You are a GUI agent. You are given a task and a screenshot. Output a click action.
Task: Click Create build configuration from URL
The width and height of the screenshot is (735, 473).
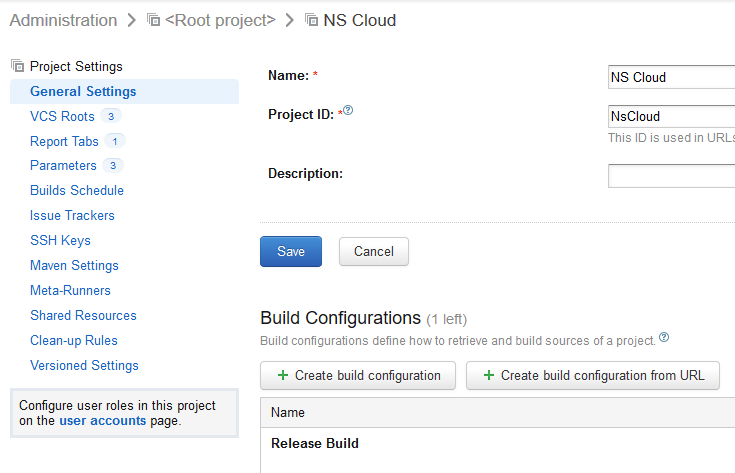coord(594,376)
